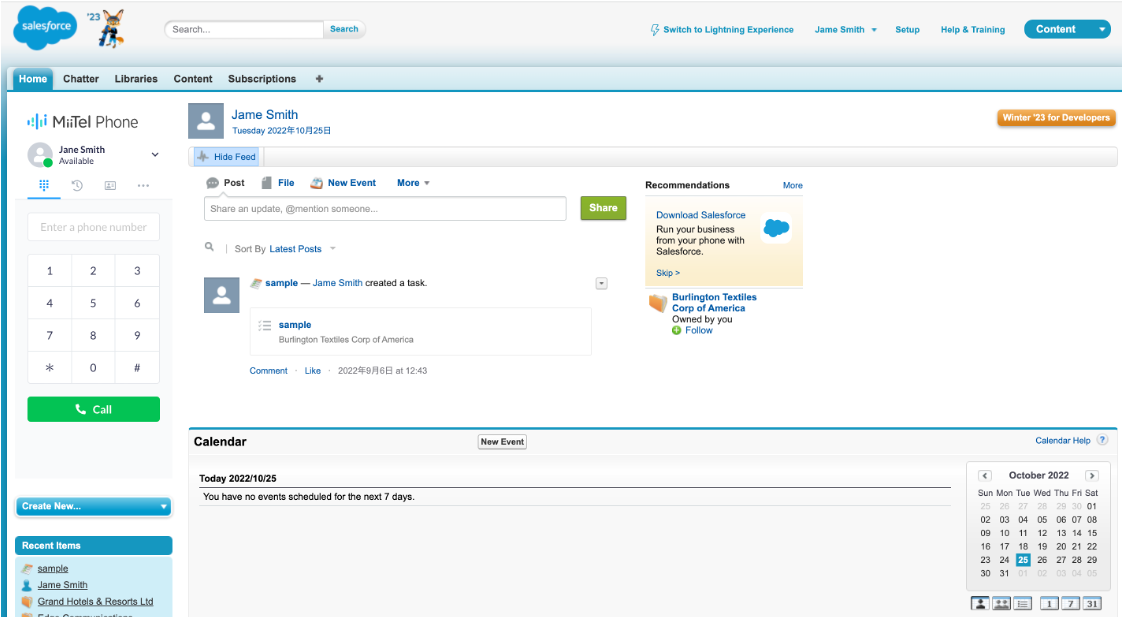
Task: Hide the Chatter feed
Action: (227, 157)
